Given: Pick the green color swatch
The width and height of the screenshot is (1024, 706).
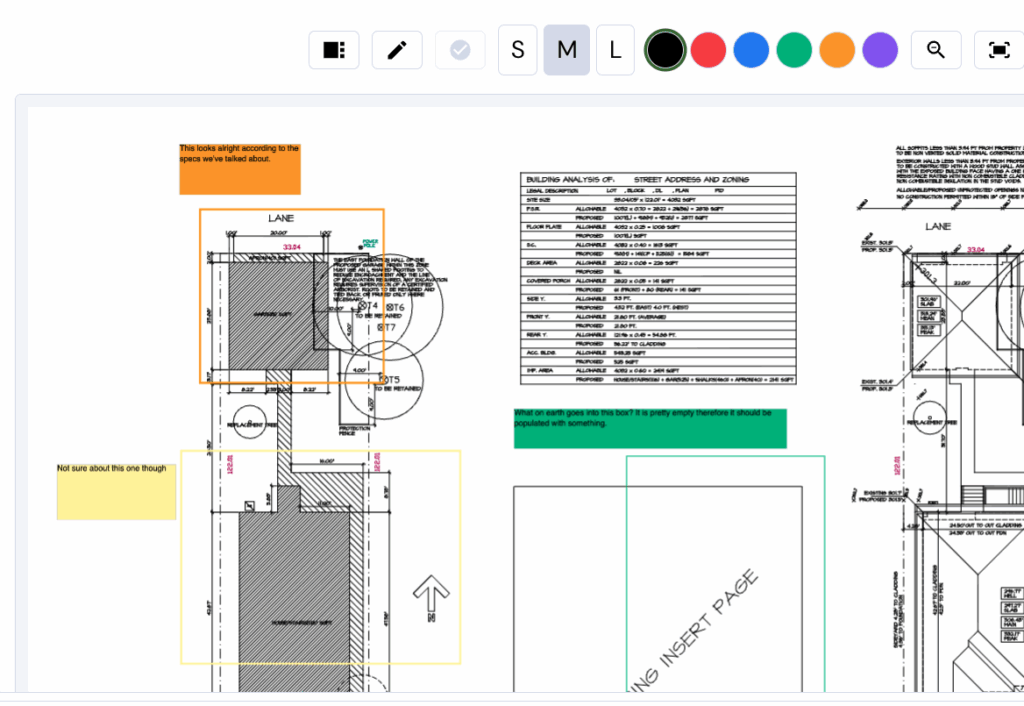Looking at the screenshot, I should pos(794,50).
